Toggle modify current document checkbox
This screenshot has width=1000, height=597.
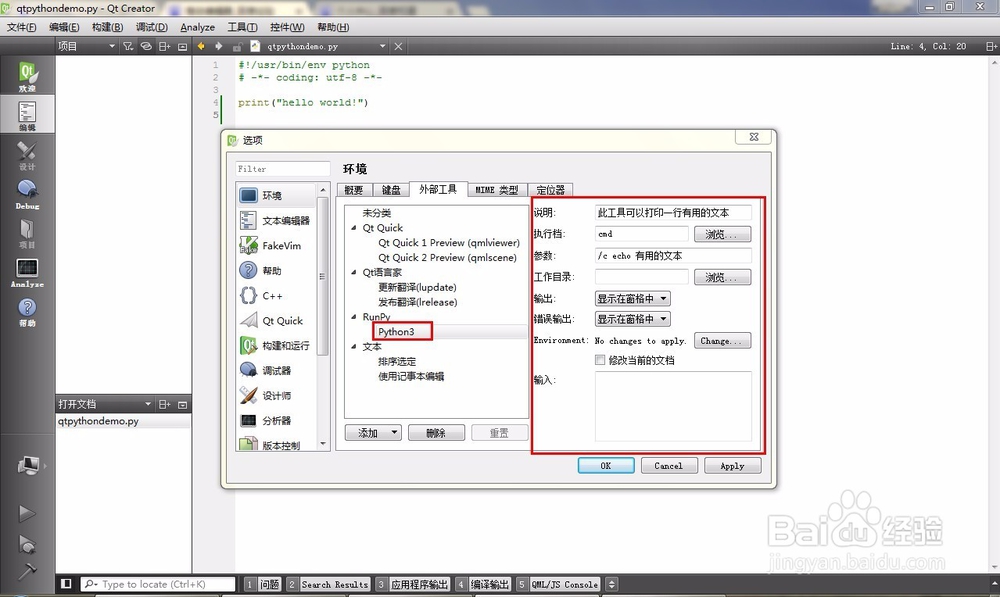[599, 360]
